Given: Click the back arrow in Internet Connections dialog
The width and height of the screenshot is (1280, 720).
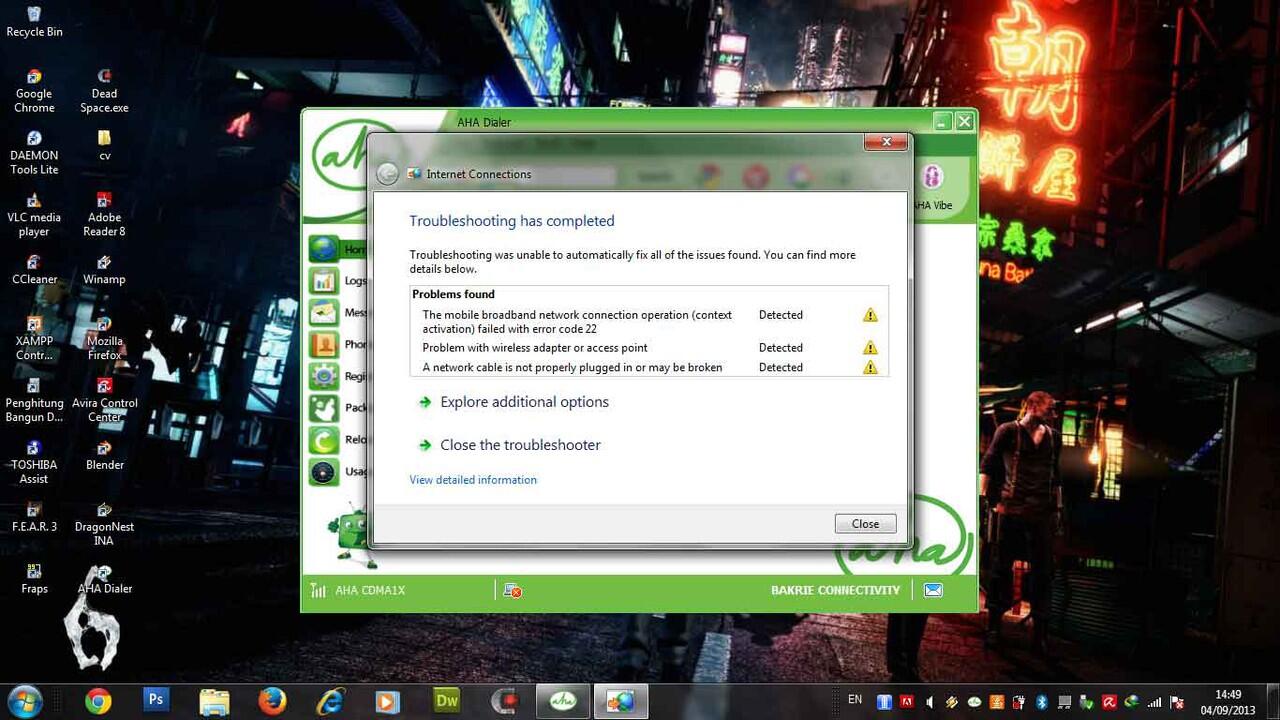Looking at the screenshot, I should pyautogui.click(x=387, y=174).
